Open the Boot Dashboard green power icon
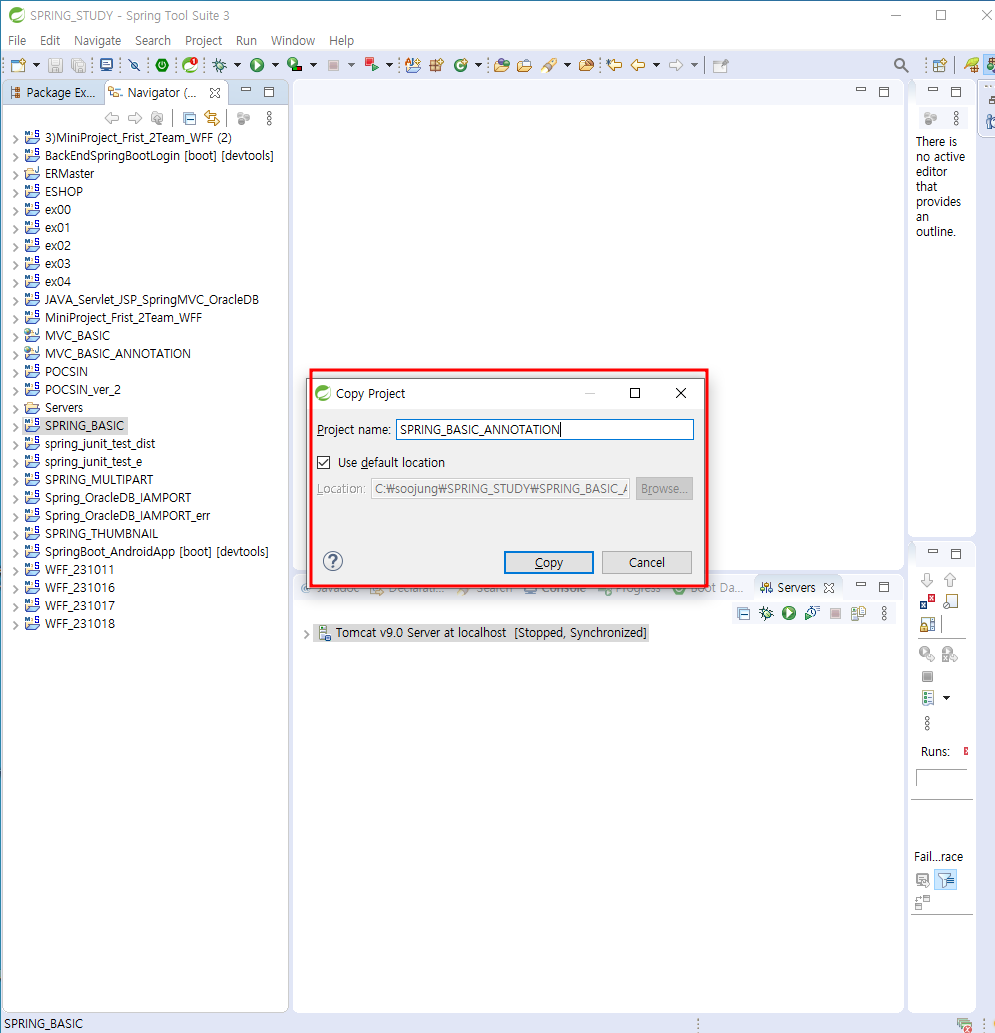 point(162,65)
